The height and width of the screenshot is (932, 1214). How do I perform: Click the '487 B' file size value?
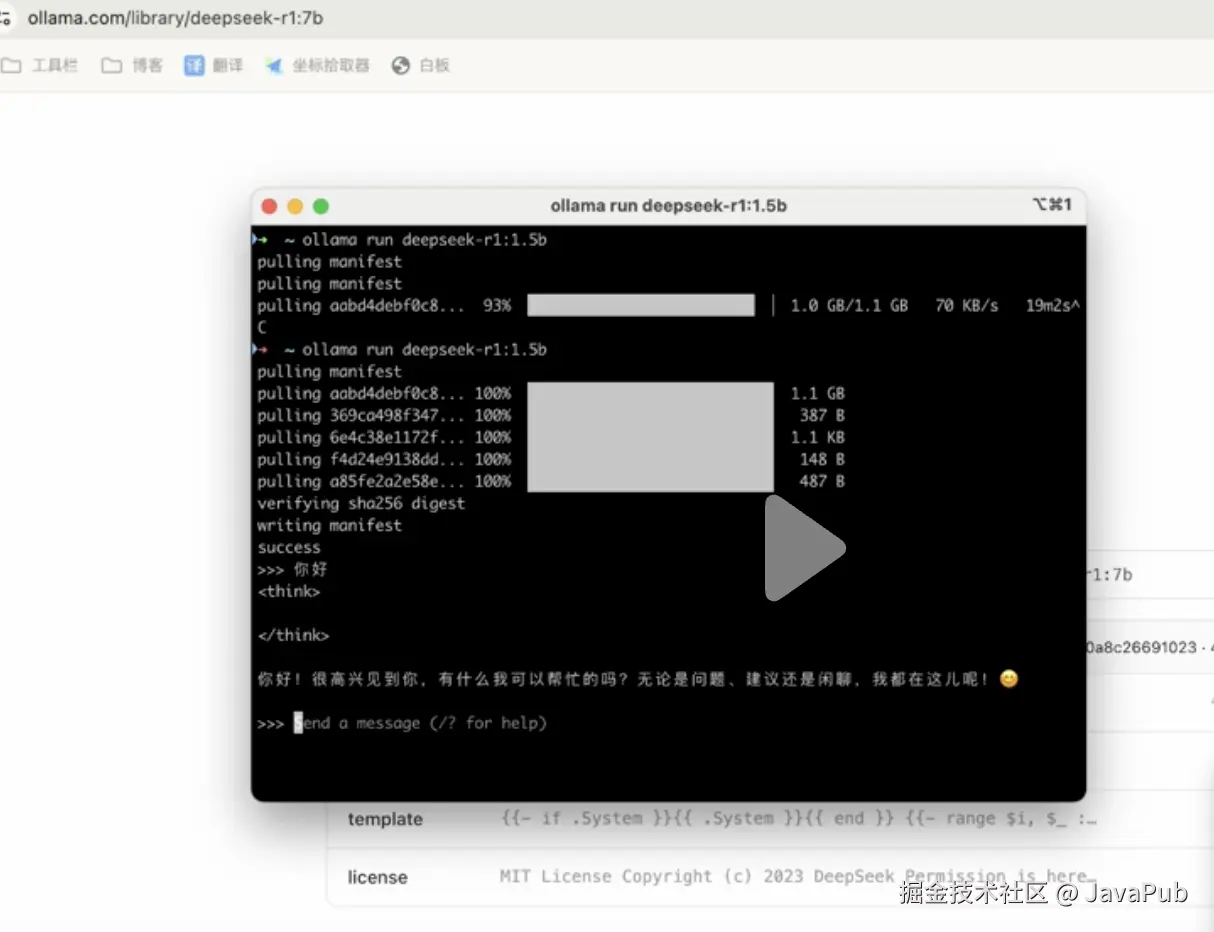click(822, 482)
